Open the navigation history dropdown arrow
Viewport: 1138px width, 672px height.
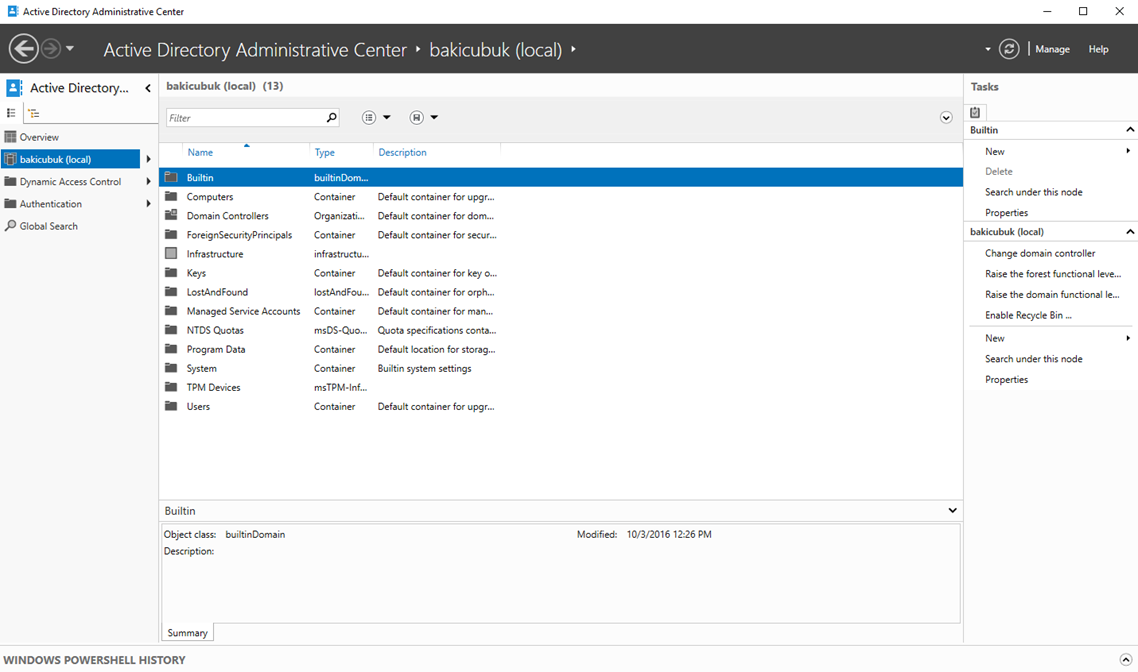(x=70, y=49)
